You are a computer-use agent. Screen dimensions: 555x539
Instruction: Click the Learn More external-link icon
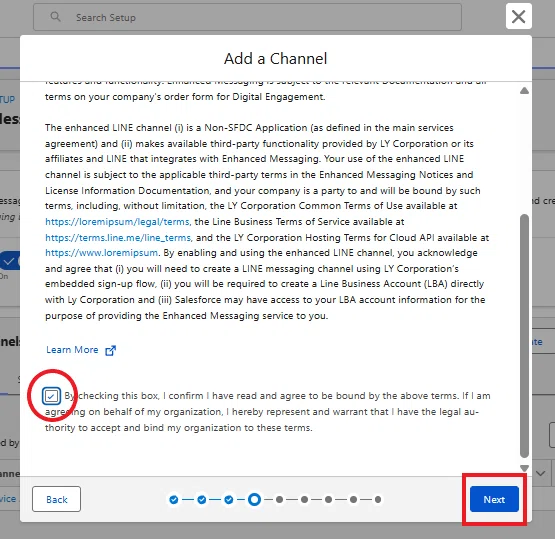pyautogui.click(x=110, y=350)
